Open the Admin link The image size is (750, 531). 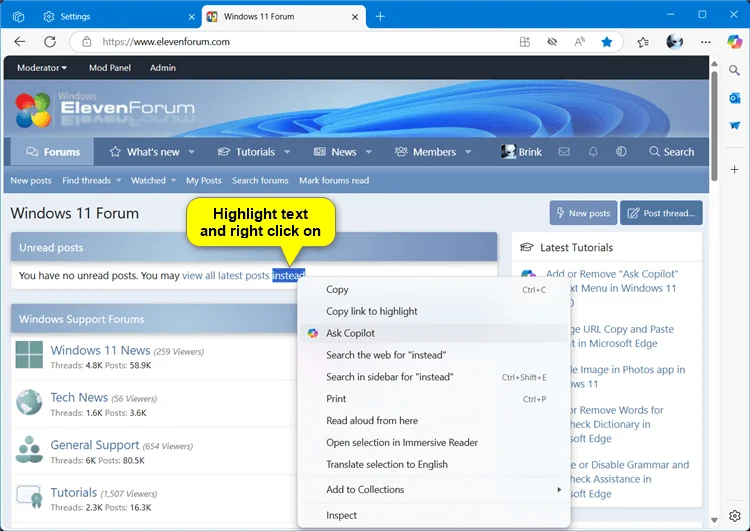click(163, 68)
